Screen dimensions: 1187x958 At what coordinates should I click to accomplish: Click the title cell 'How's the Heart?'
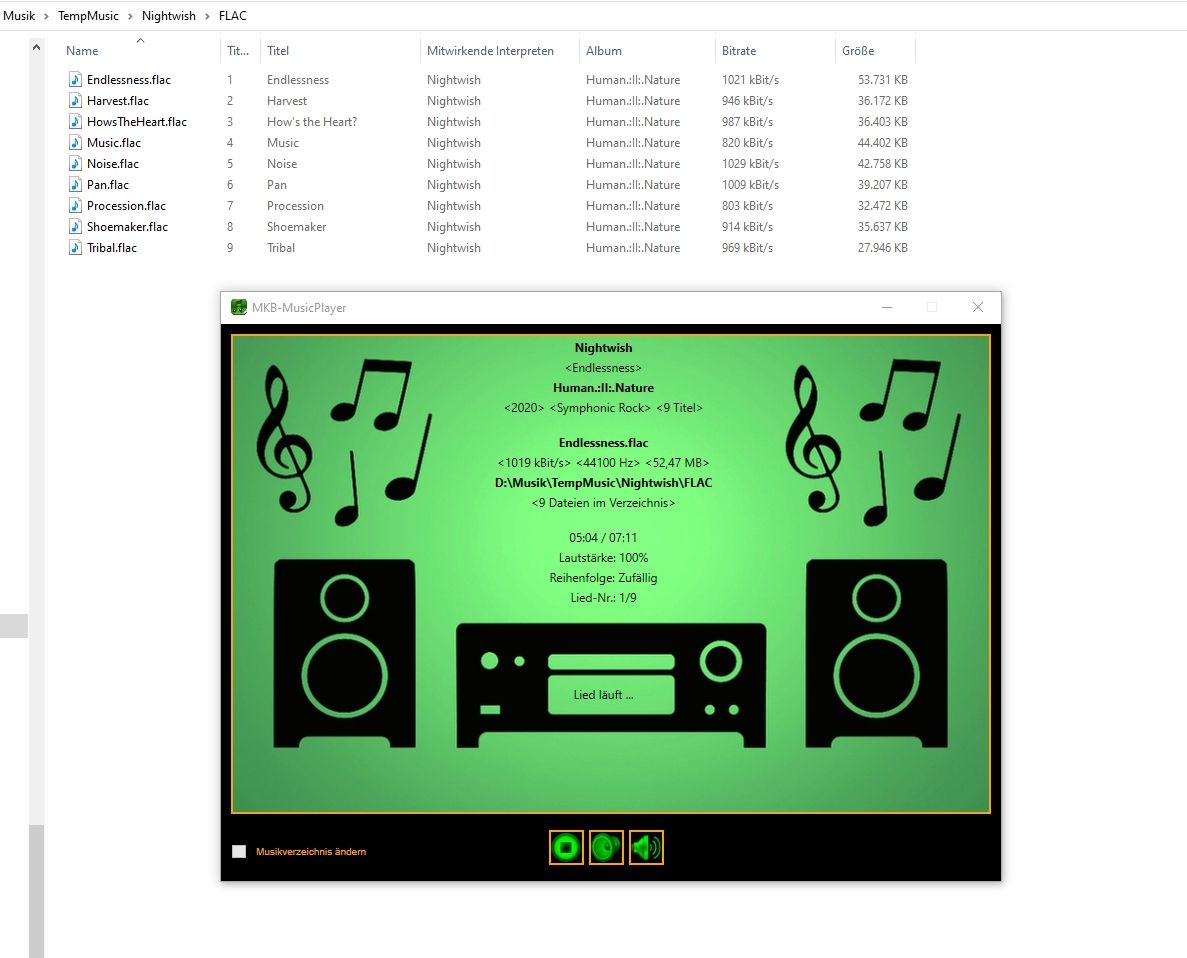[312, 122]
